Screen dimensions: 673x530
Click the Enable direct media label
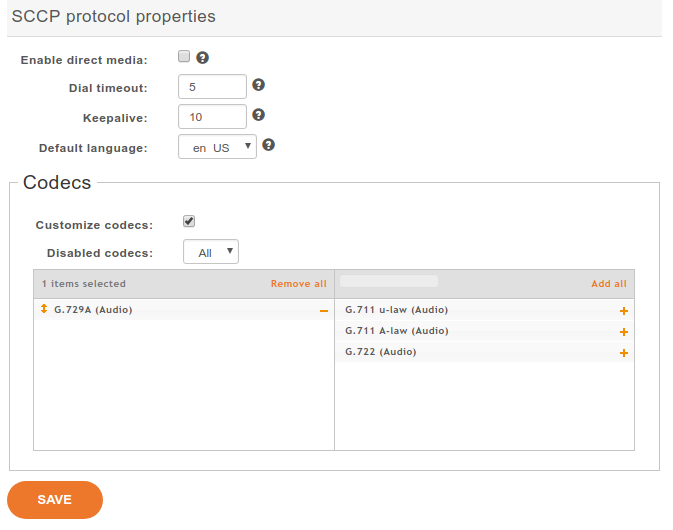(x=84, y=60)
